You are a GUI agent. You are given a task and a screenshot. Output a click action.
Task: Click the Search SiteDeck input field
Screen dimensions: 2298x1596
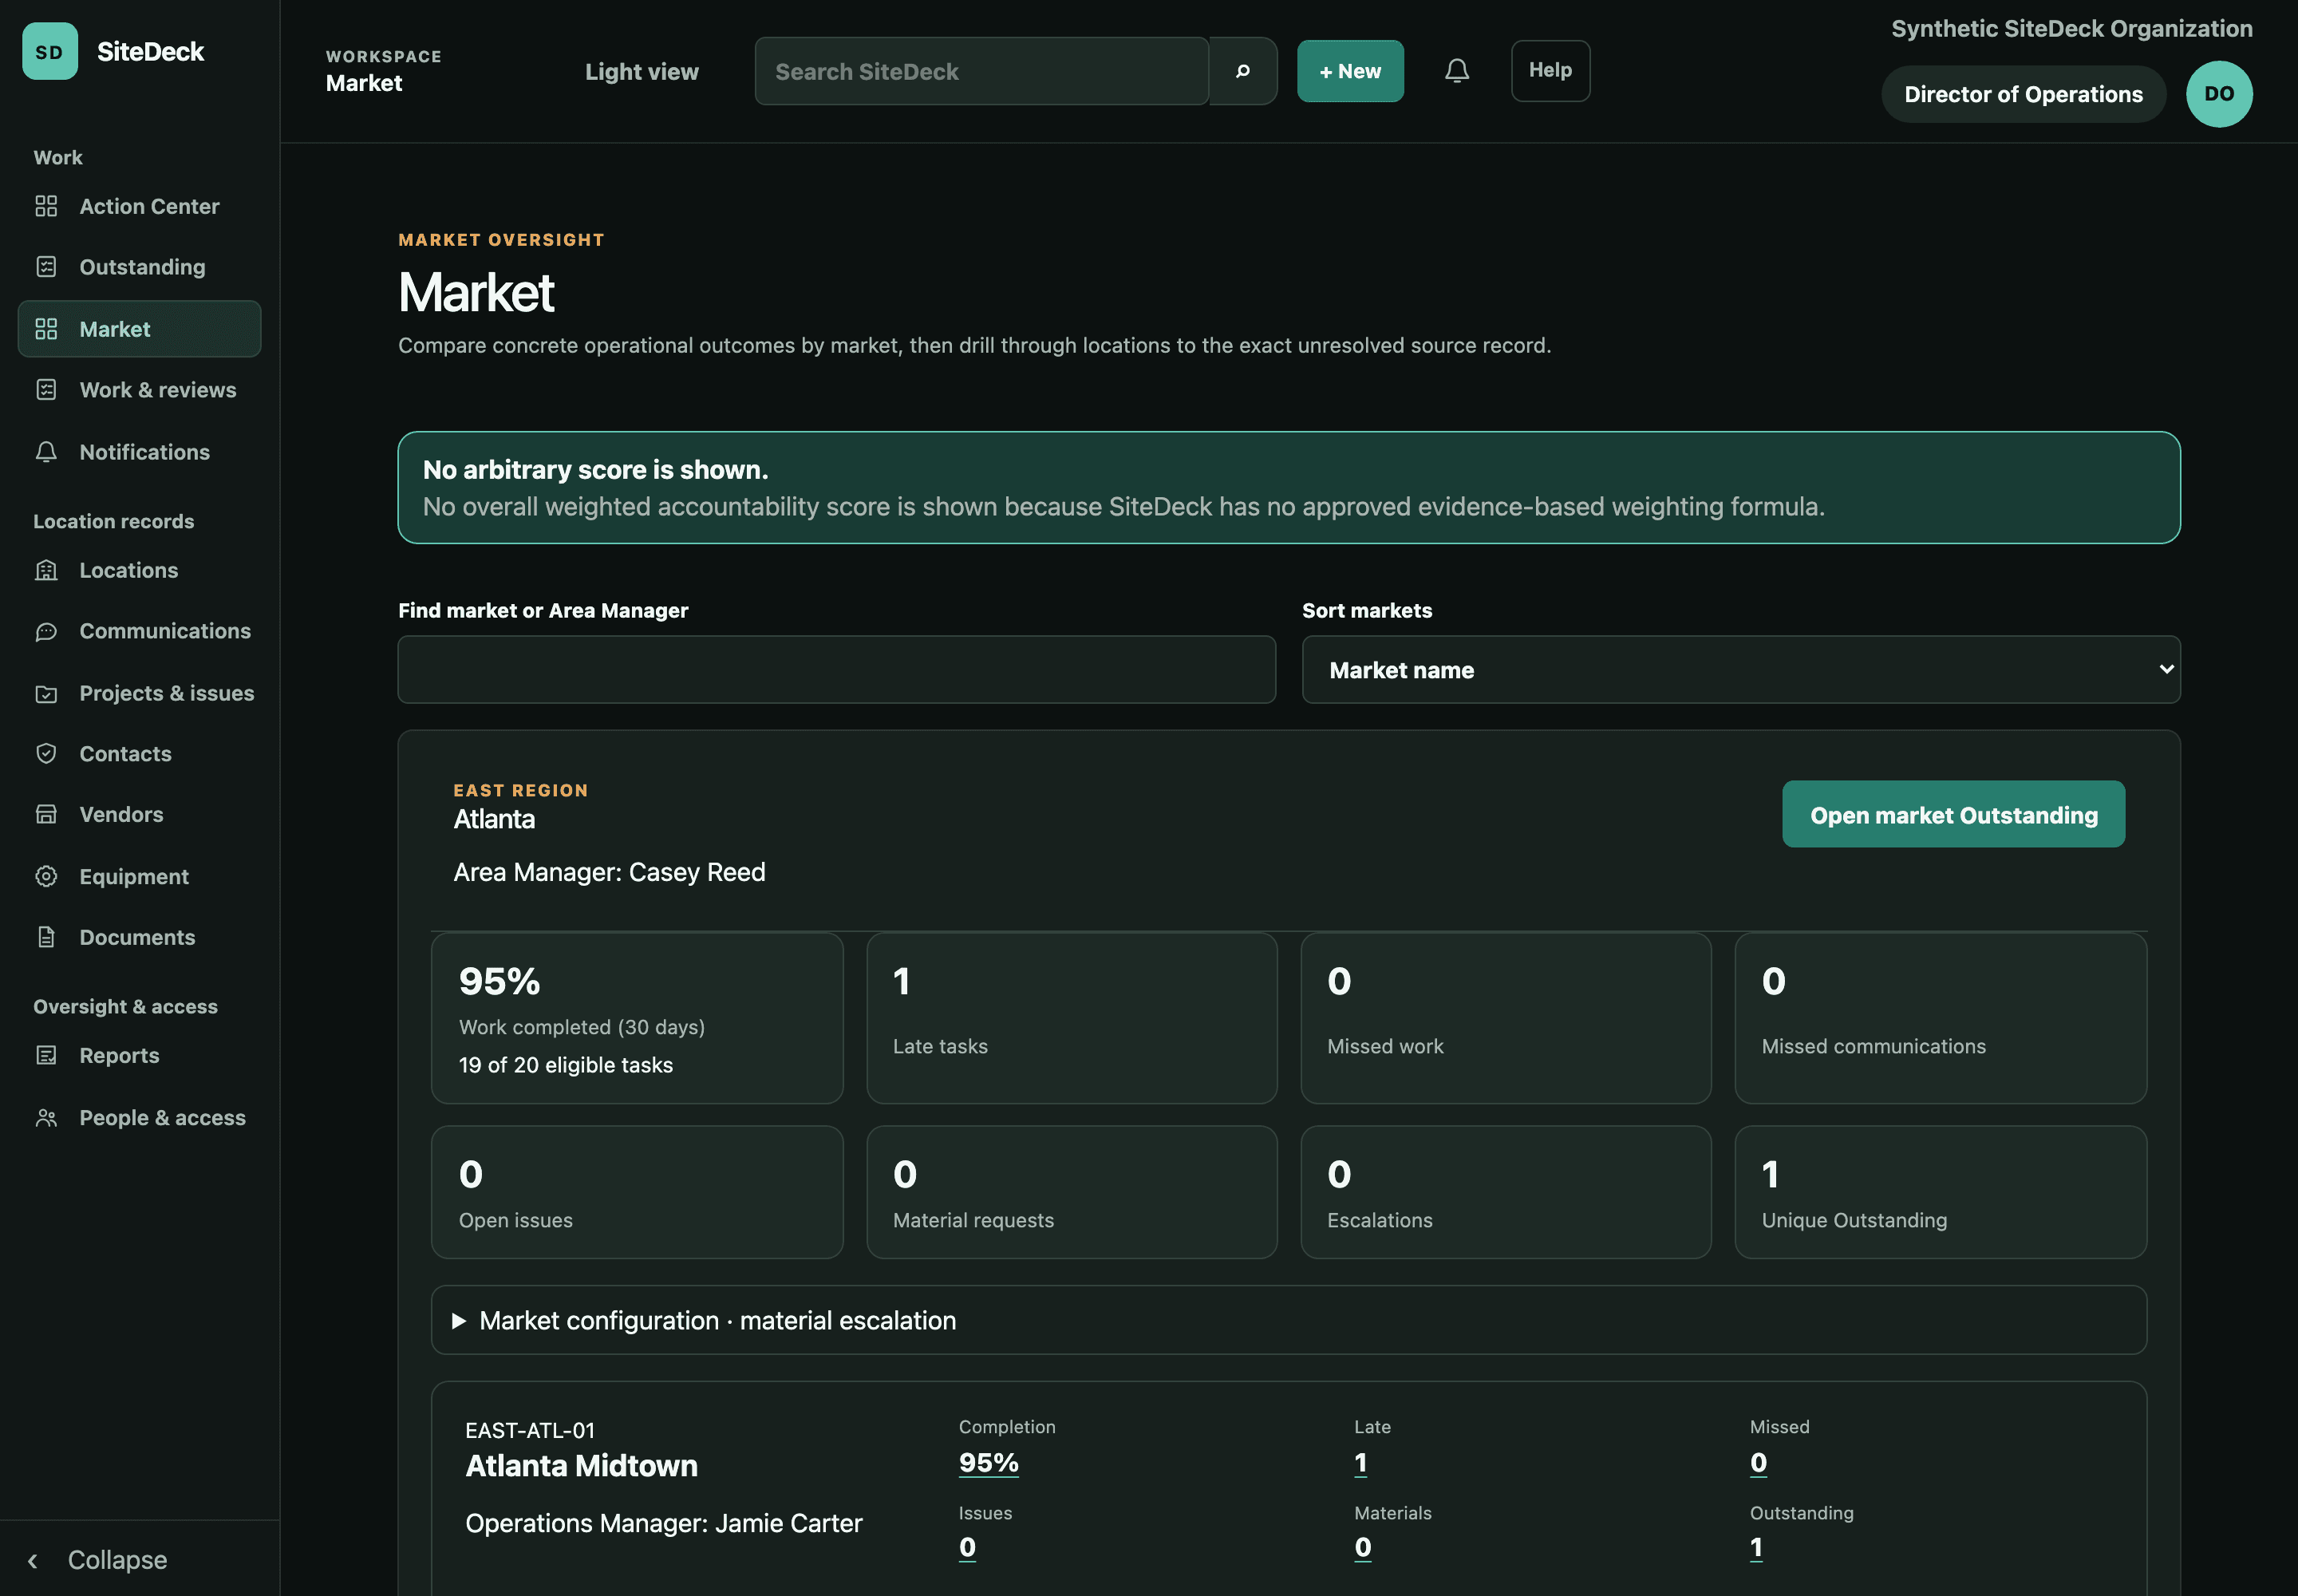[x=982, y=71]
